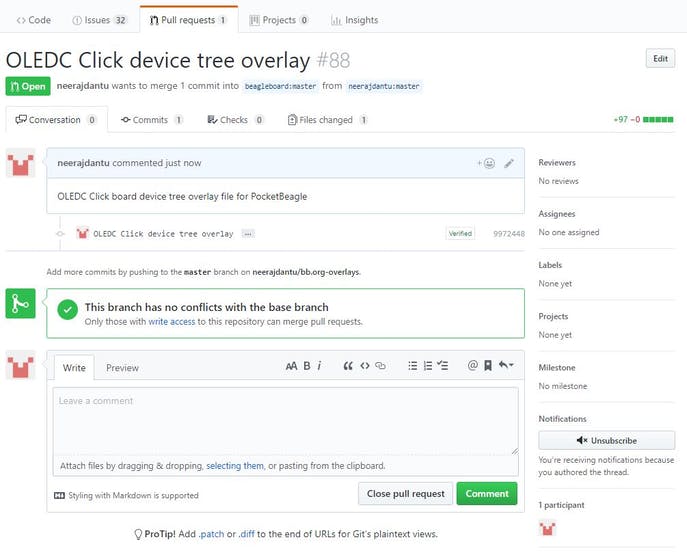Open the Code tab
The height and width of the screenshot is (555, 687).
[34, 20]
